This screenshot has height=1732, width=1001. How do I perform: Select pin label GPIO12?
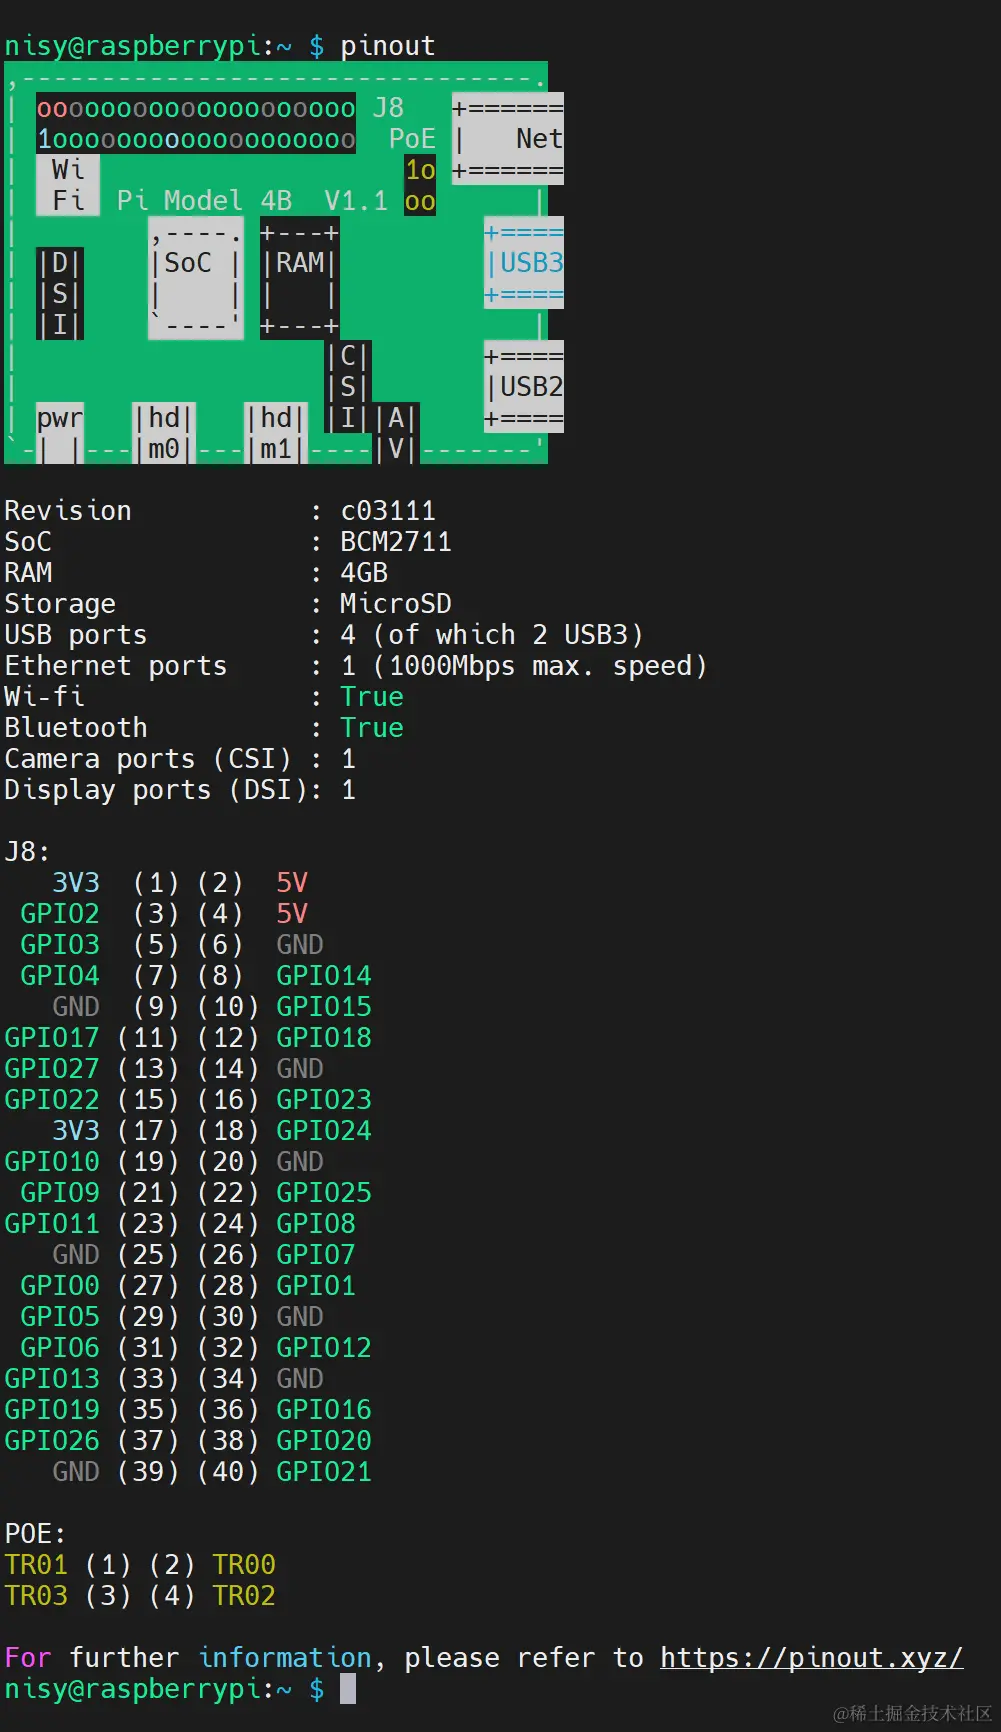[x=324, y=1348]
